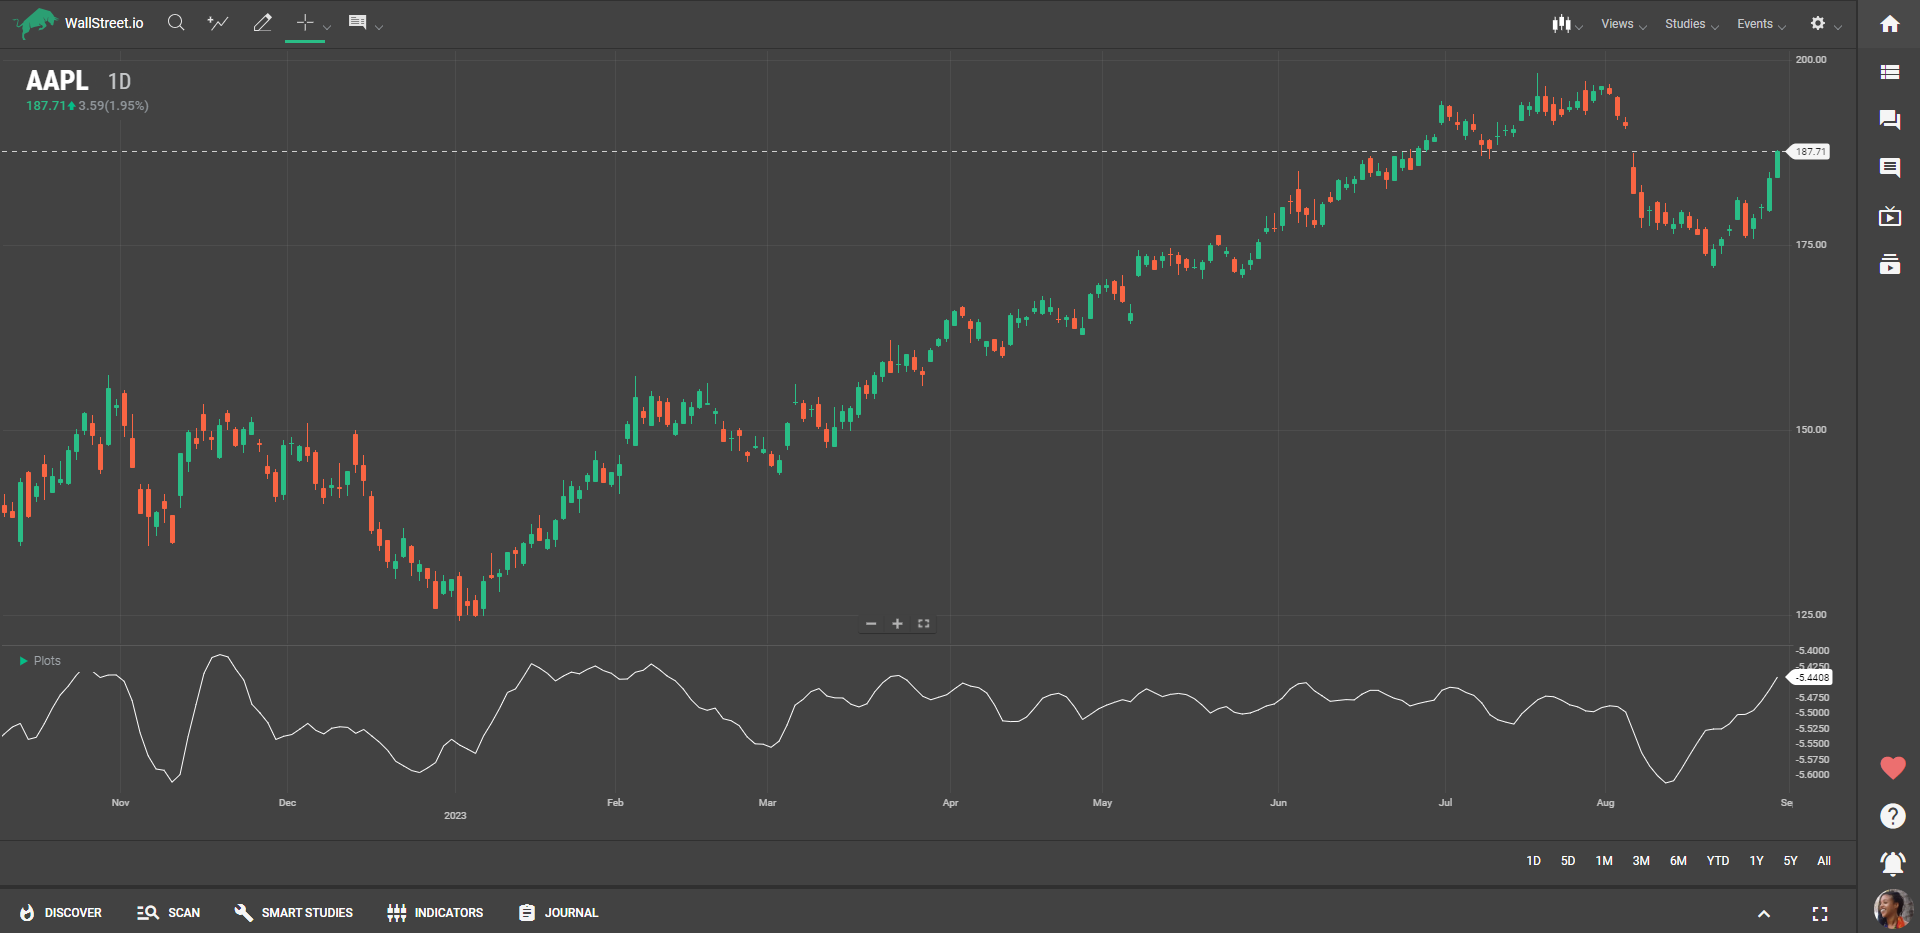Image resolution: width=1920 pixels, height=933 pixels.
Task: Expand the bottom panel chevron
Action: click(1764, 913)
